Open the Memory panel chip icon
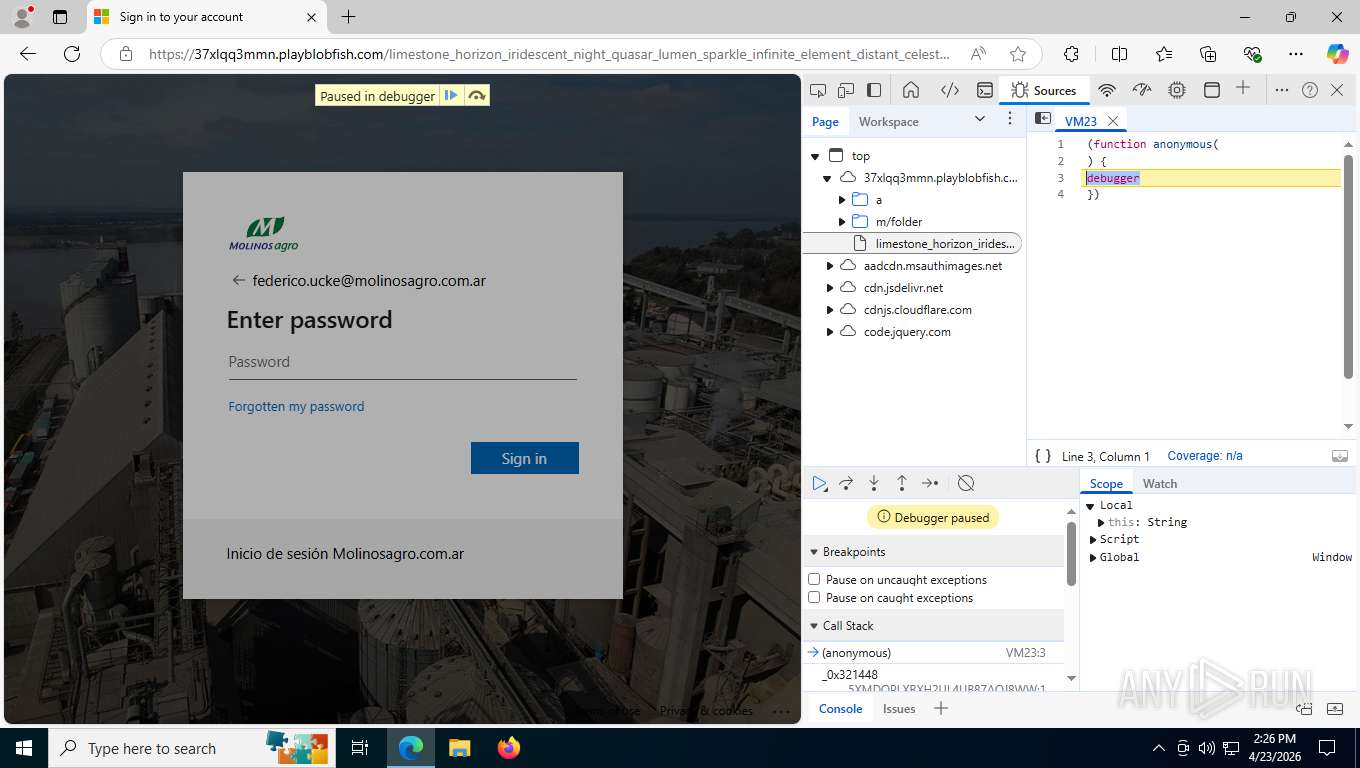 (1177, 90)
